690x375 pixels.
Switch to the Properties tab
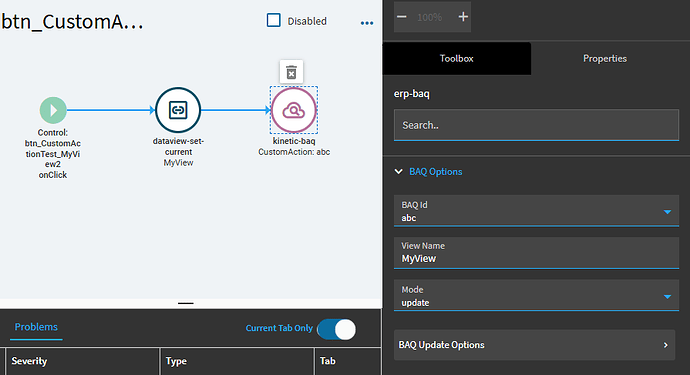coord(605,59)
